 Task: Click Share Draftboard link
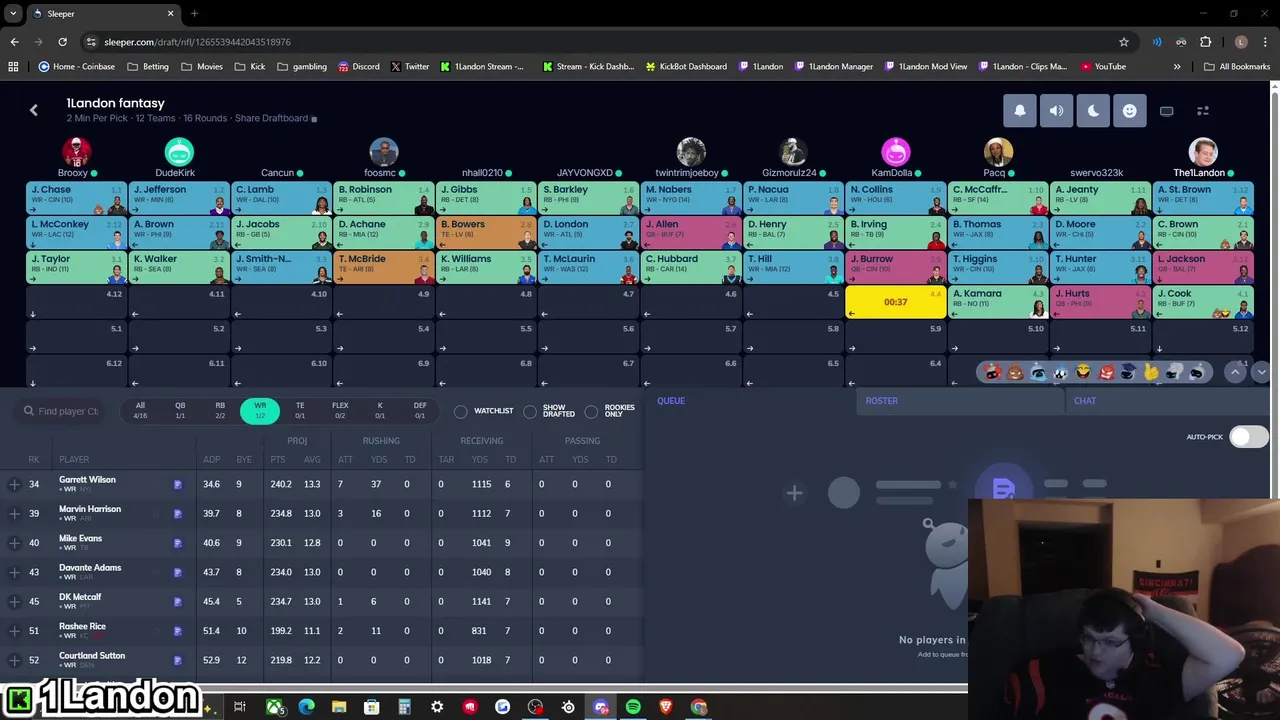(275, 118)
